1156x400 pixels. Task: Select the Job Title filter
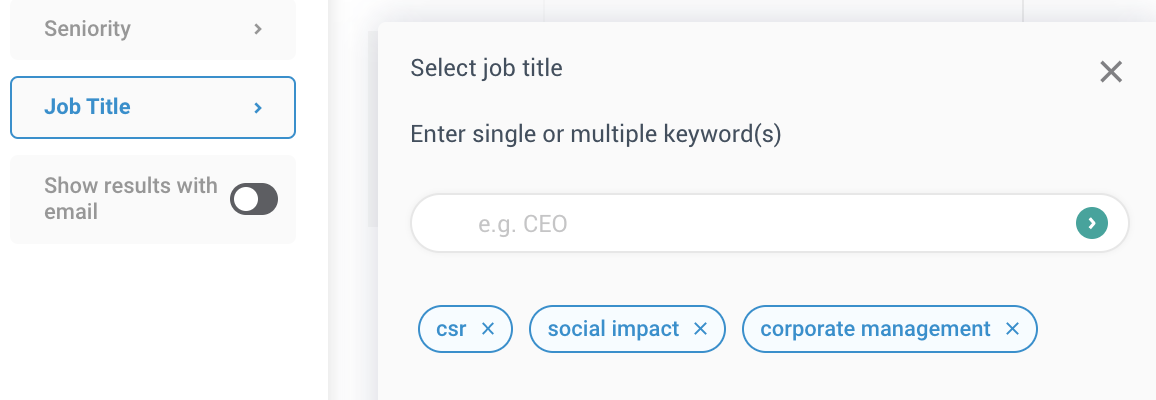[x=153, y=108]
